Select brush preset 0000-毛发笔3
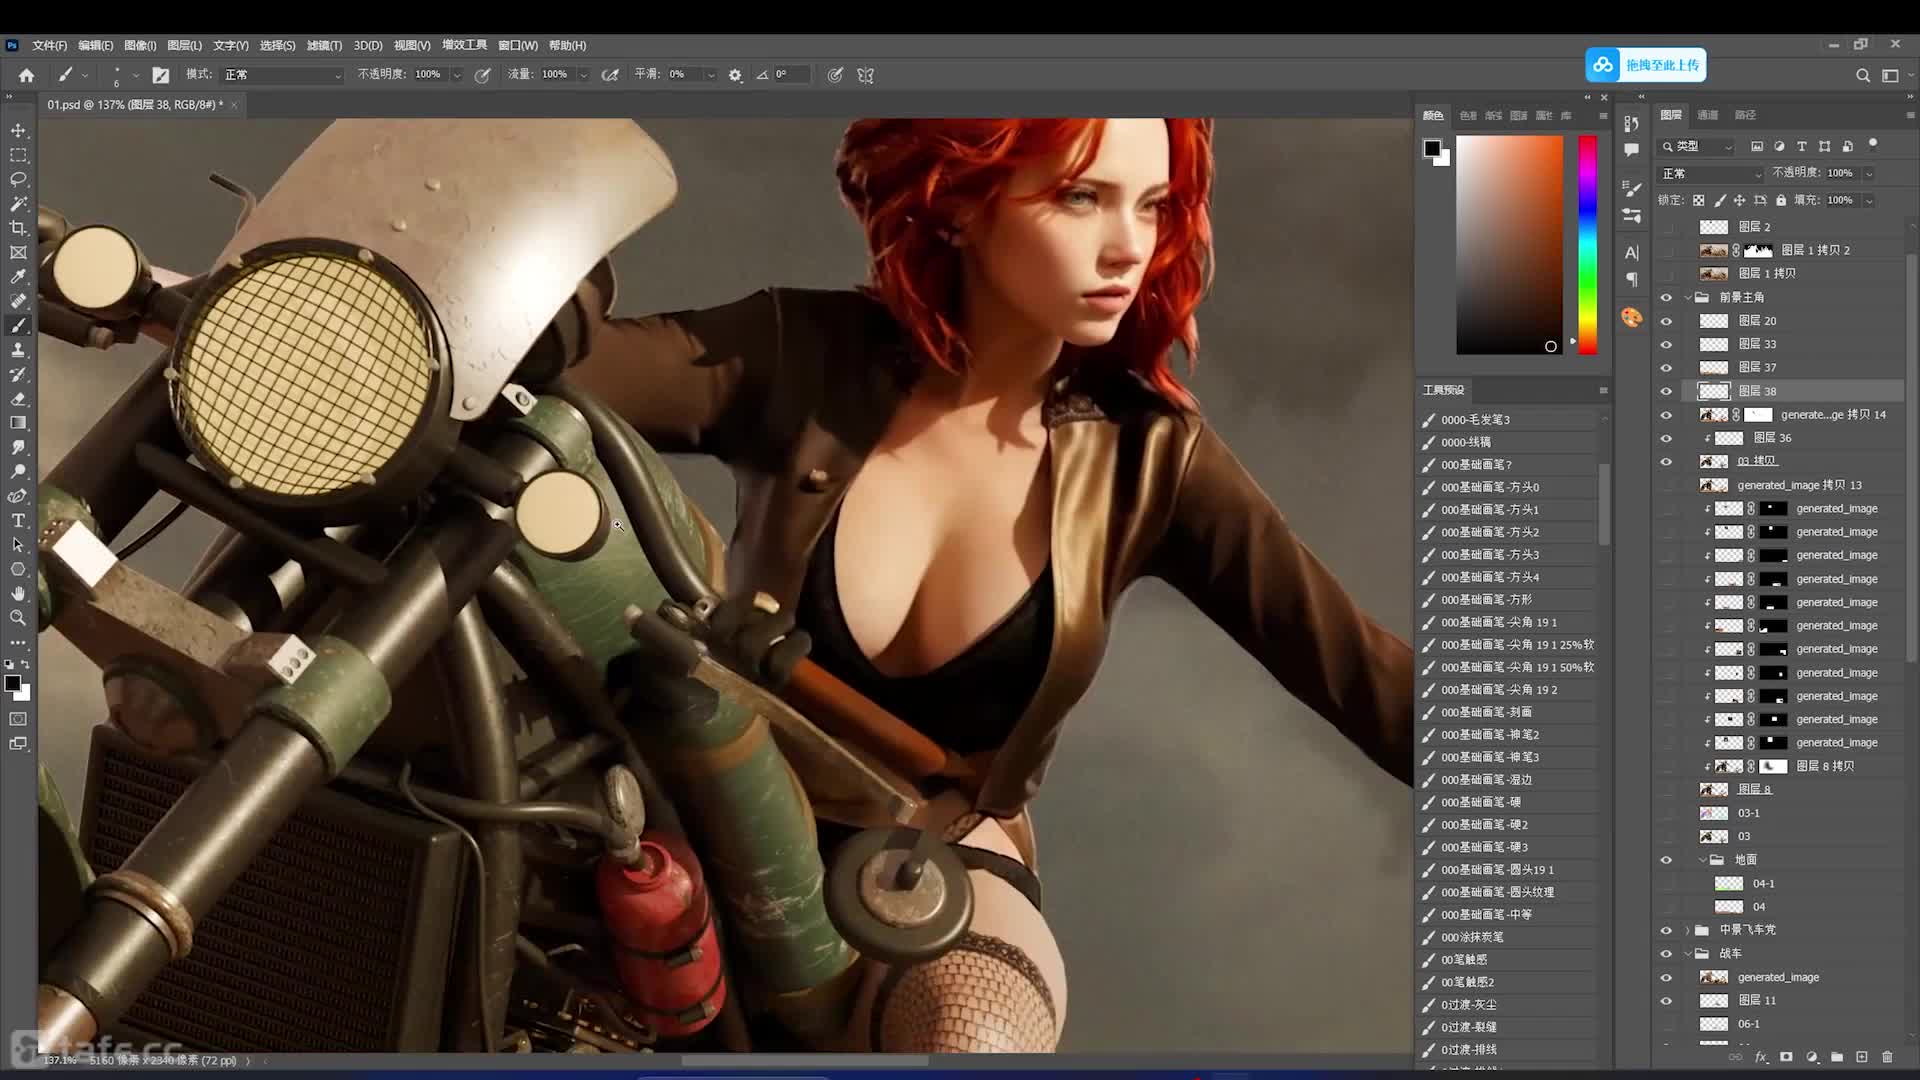 (x=1510, y=420)
